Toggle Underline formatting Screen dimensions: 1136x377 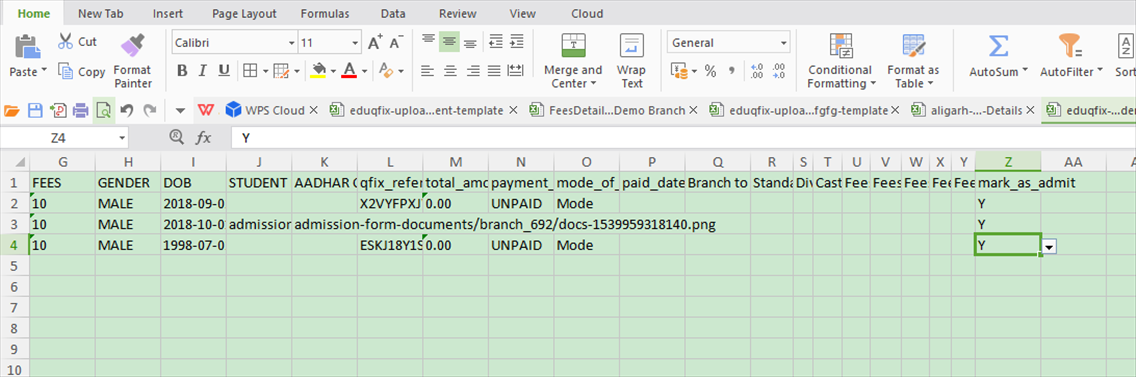tap(225, 71)
